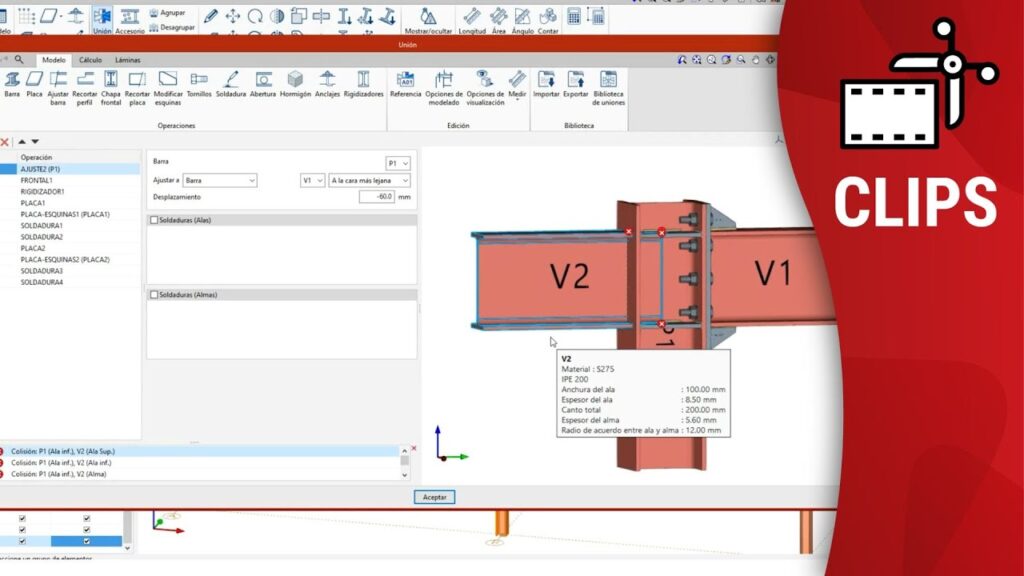Viewport: 1024px width, 576px height.
Task: Click the Exportar icon
Action: coord(576,84)
